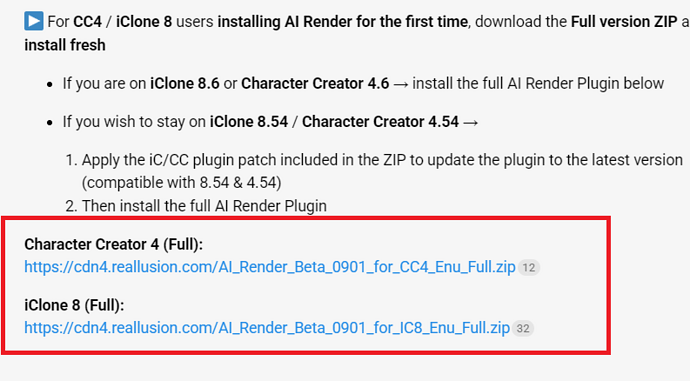Click "install the full AI Render Plugin below" text

pos(538,83)
